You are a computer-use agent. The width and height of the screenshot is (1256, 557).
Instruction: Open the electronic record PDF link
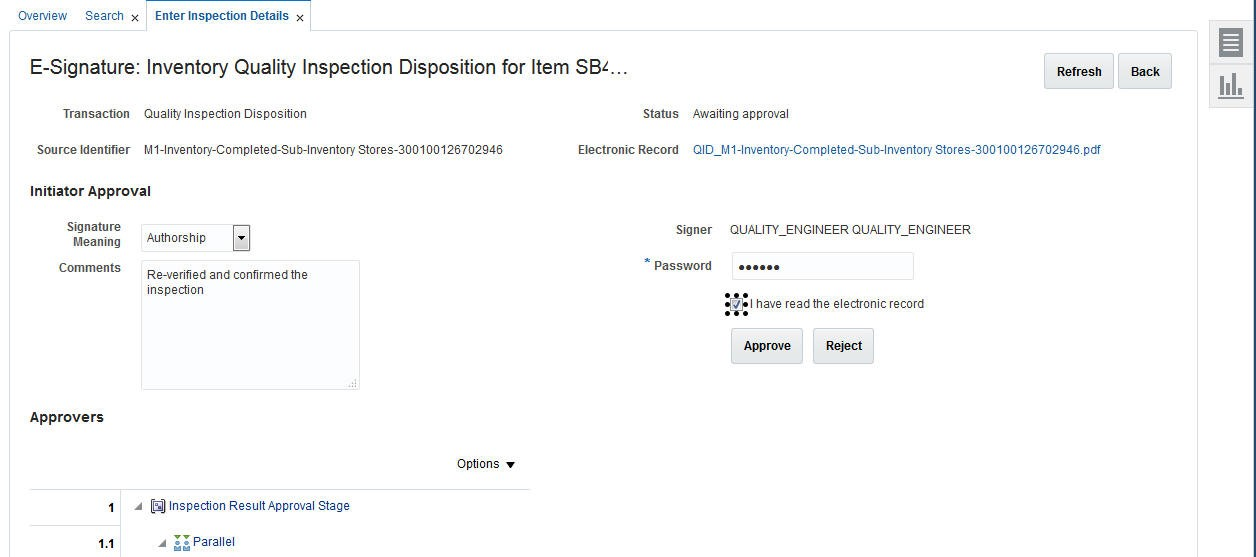point(896,150)
